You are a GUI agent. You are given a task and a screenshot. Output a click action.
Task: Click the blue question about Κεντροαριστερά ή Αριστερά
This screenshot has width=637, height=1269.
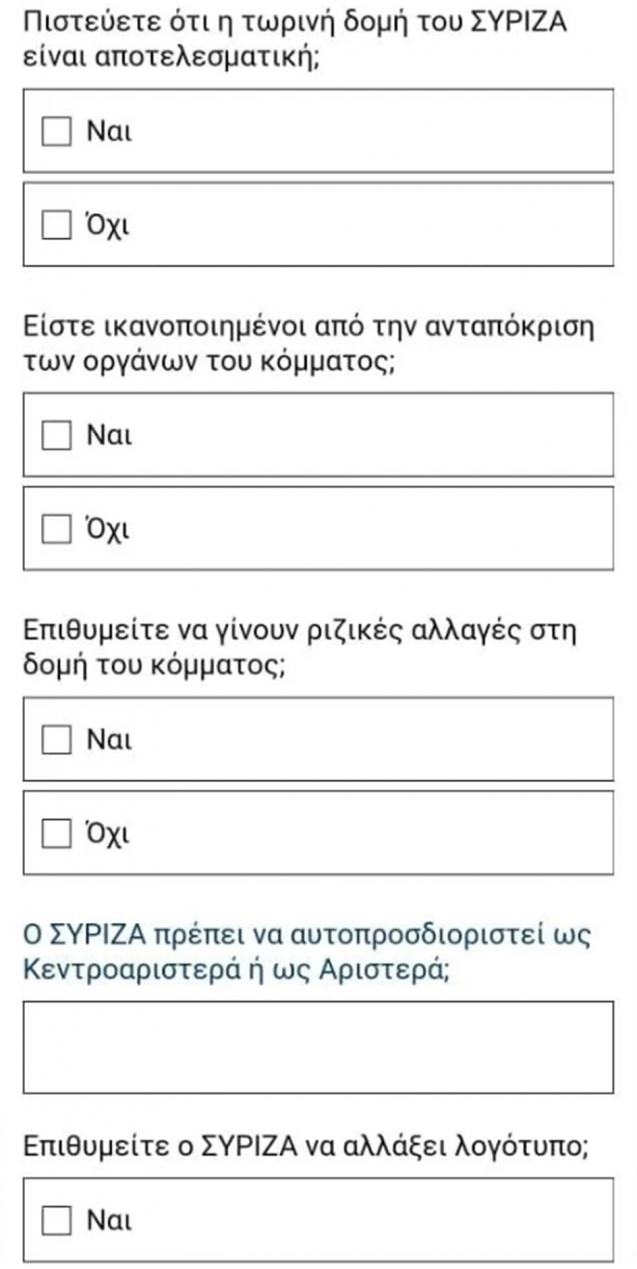pos(307,952)
